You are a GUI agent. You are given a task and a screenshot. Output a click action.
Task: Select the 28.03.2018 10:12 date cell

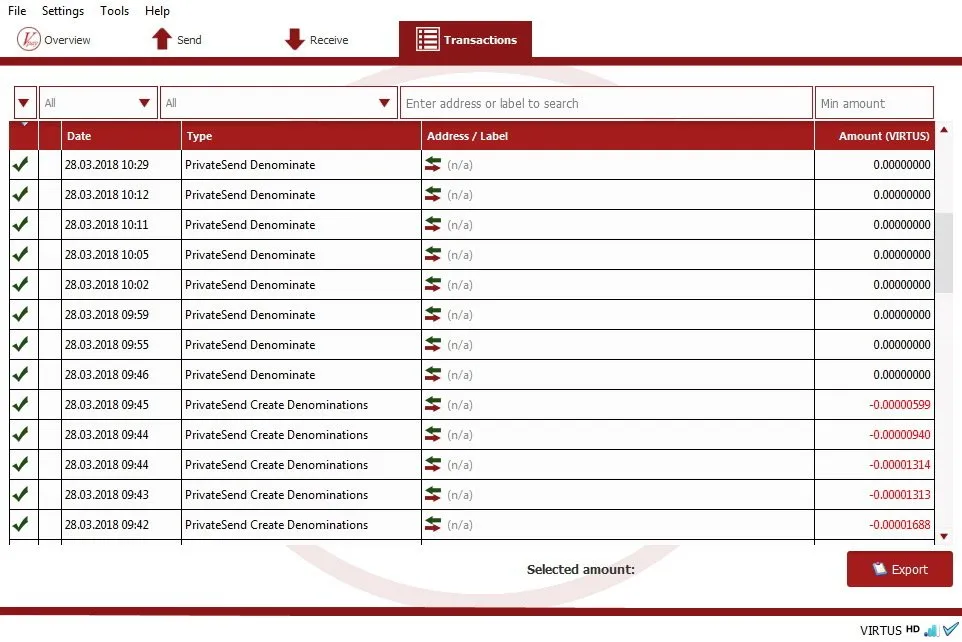121,195
